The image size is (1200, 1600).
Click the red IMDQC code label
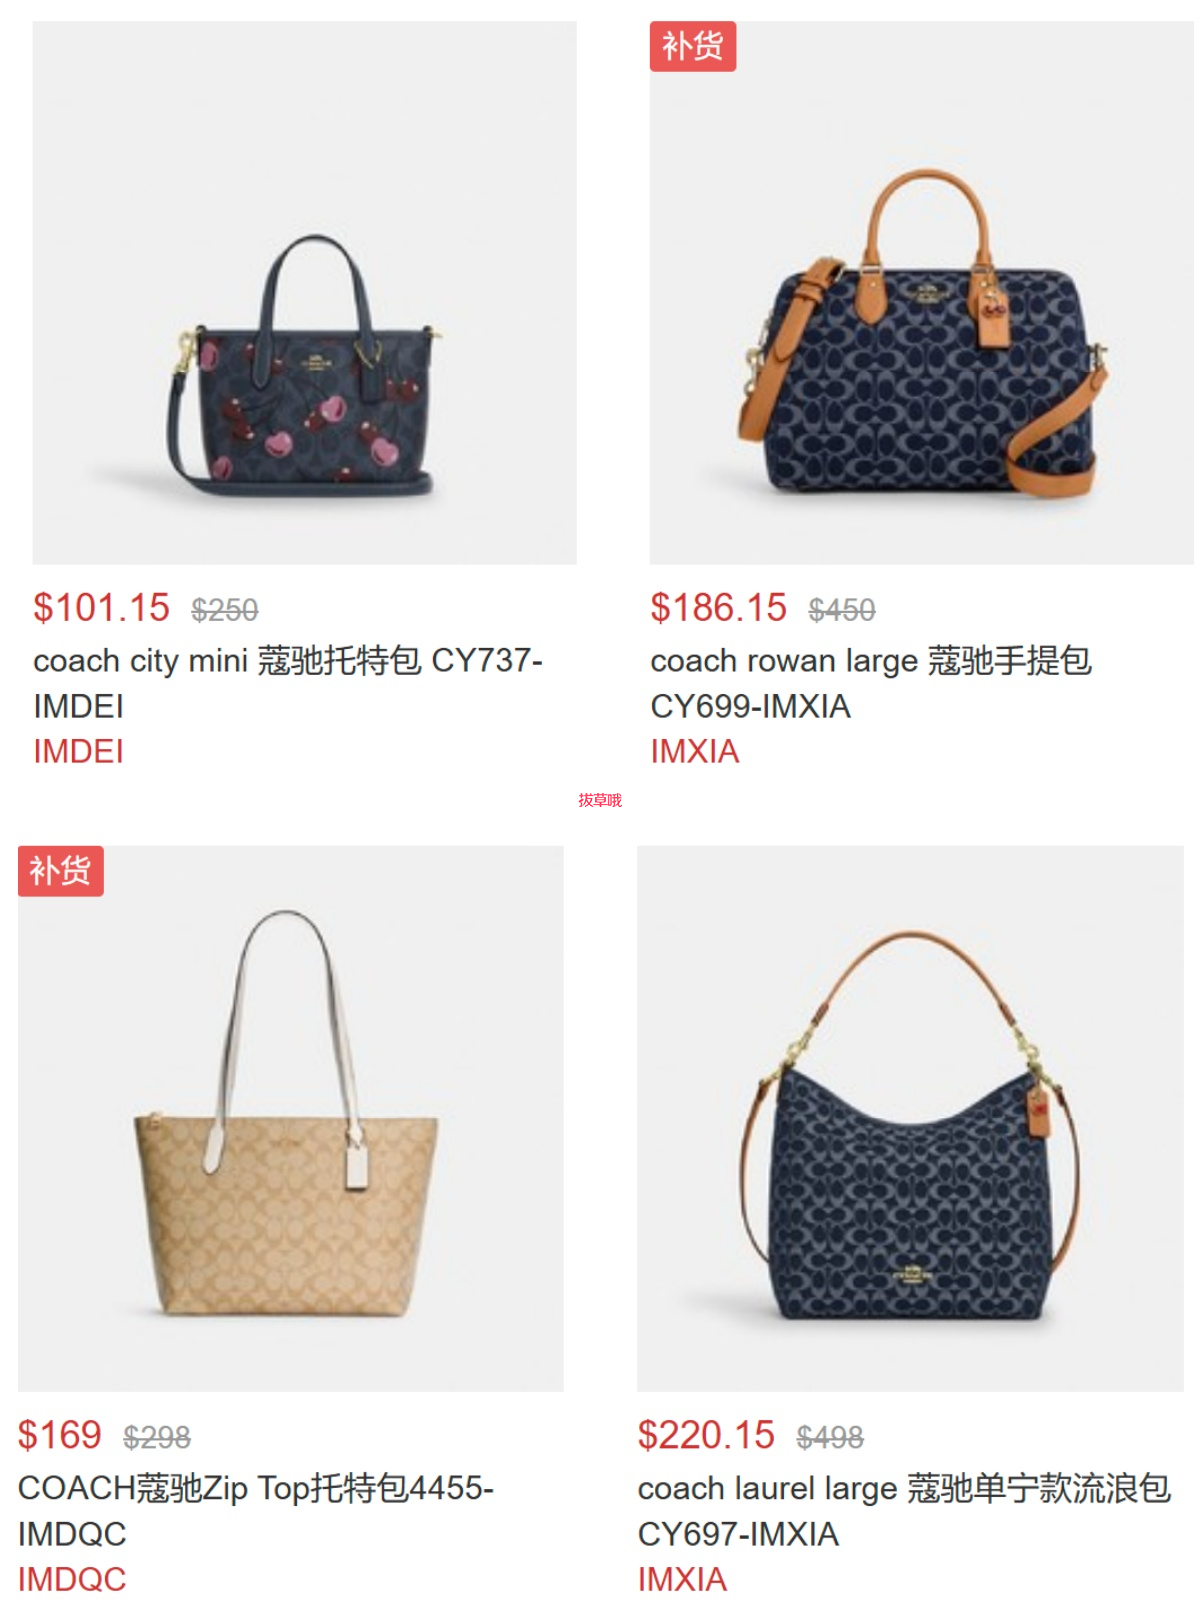pyautogui.click(x=72, y=1579)
